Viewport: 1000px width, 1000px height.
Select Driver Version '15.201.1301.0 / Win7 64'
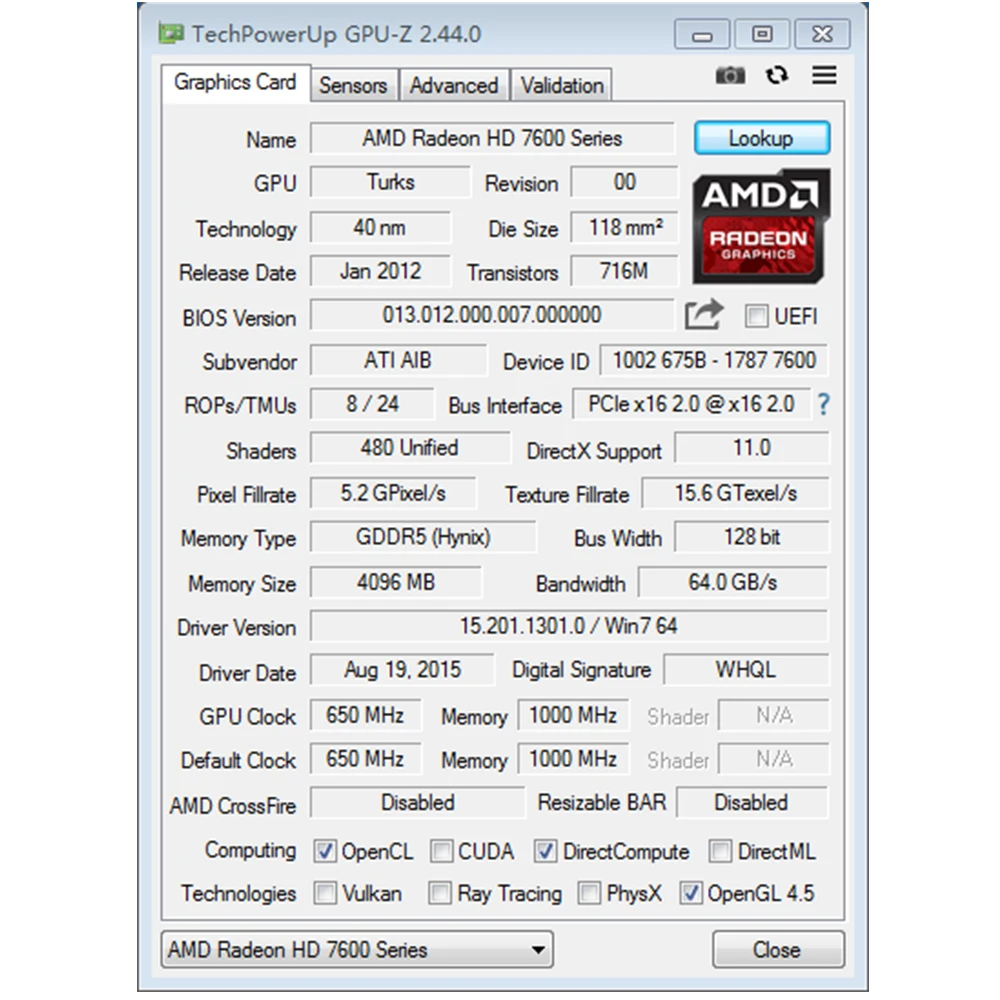pos(569,626)
